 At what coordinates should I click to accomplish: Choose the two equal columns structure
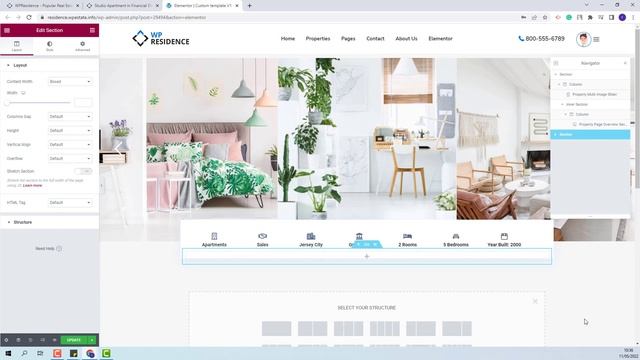click(x=312, y=329)
